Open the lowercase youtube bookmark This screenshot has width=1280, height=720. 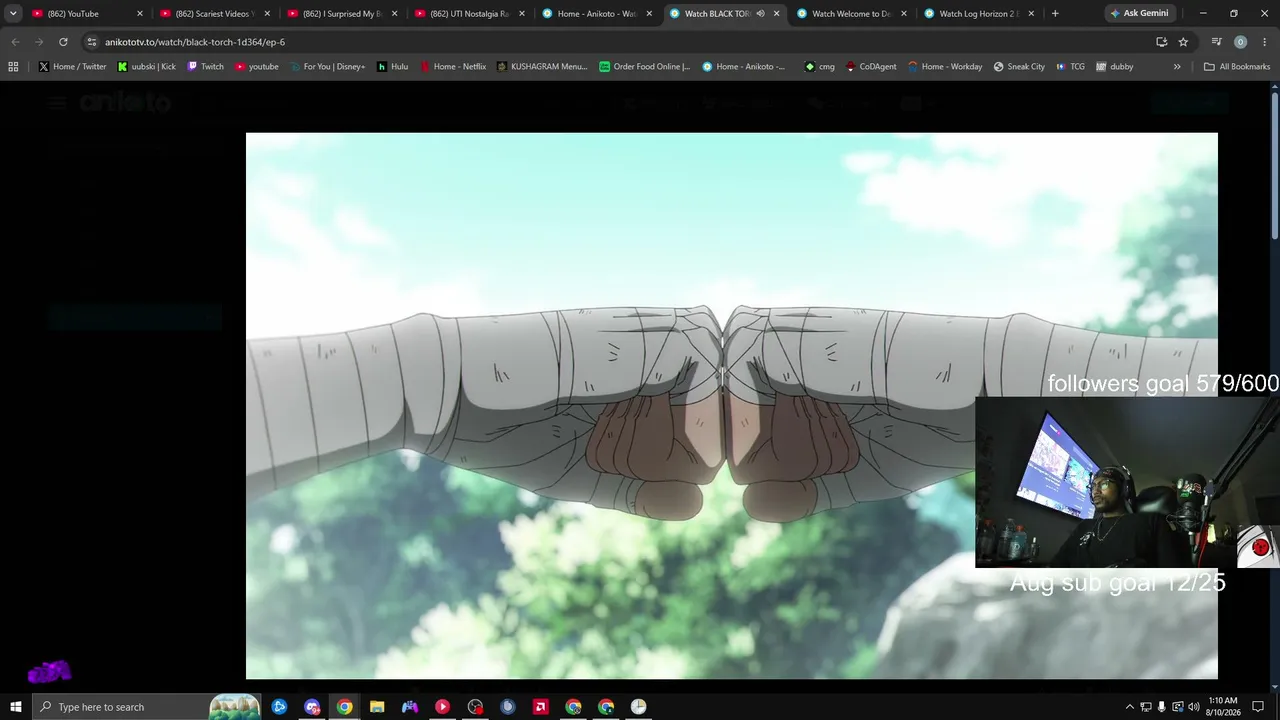tap(257, 67)
